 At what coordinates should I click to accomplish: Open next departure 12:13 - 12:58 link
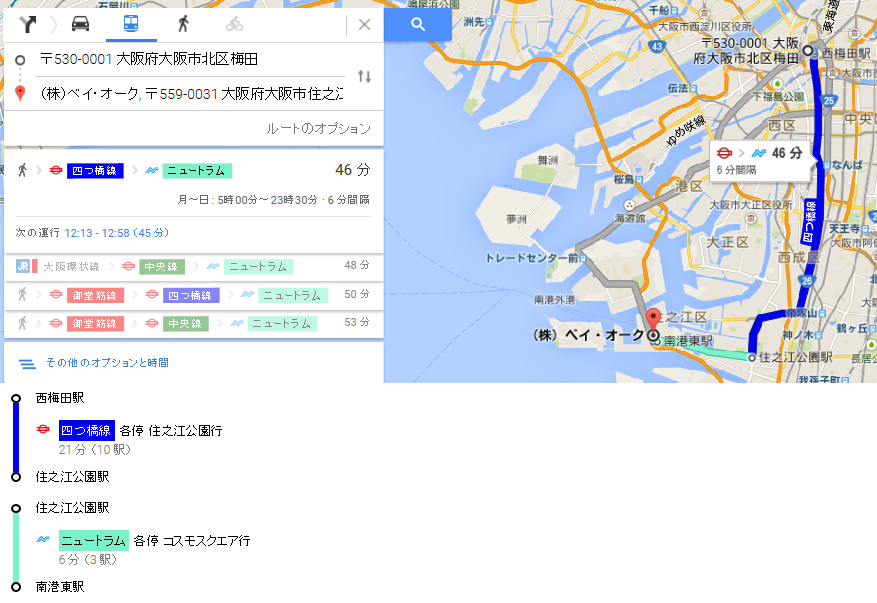[116, 233]
